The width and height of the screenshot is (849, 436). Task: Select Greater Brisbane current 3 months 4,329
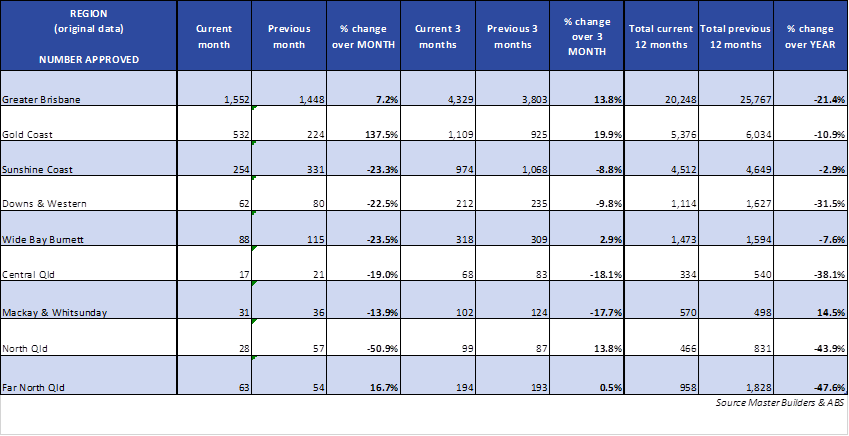coord(438,88)
